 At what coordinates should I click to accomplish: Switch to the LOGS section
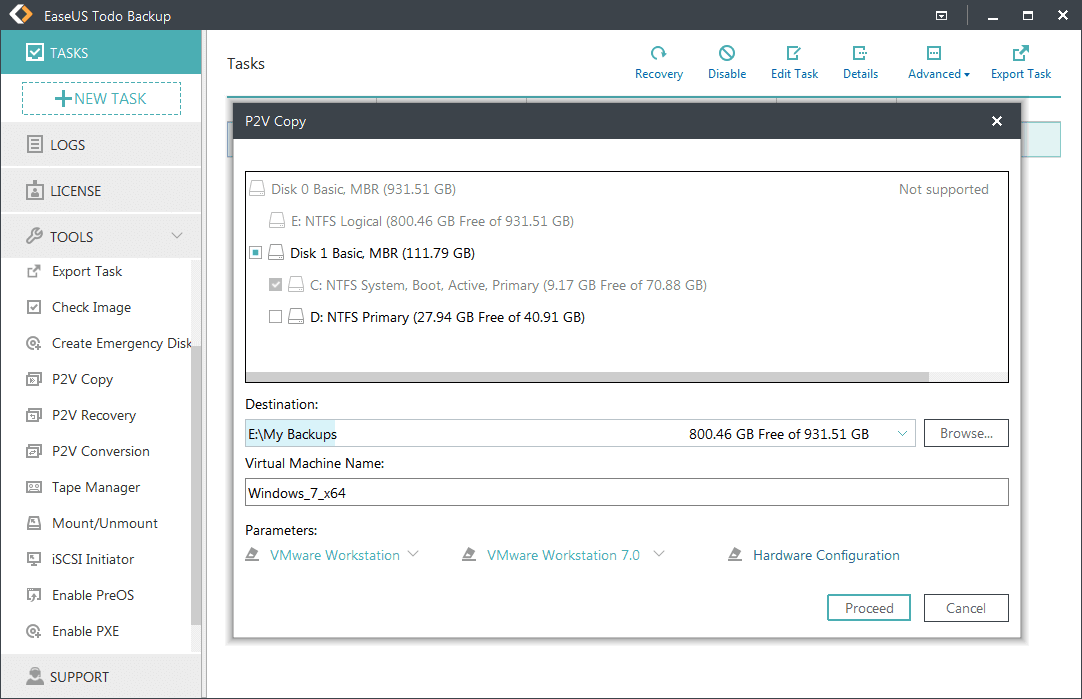point(68,145)
